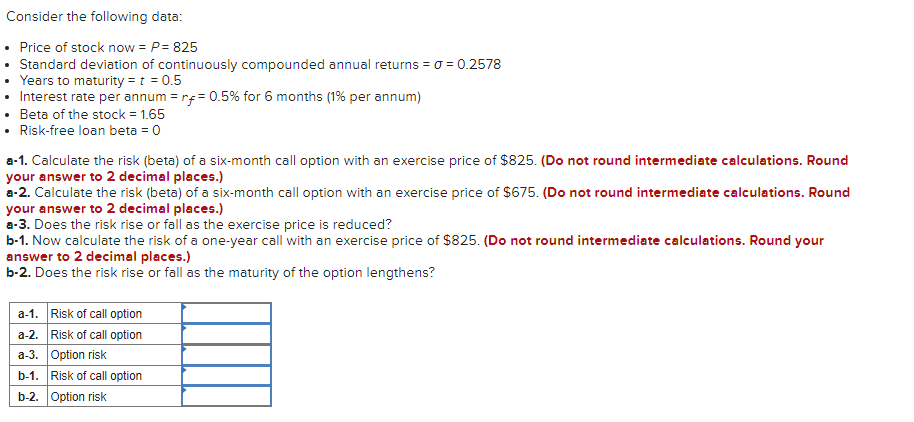This screenshot has width=914, height=422.
Task: Open the b-2 Option risk answer dropdown
Action: click(x=226, y=396)
